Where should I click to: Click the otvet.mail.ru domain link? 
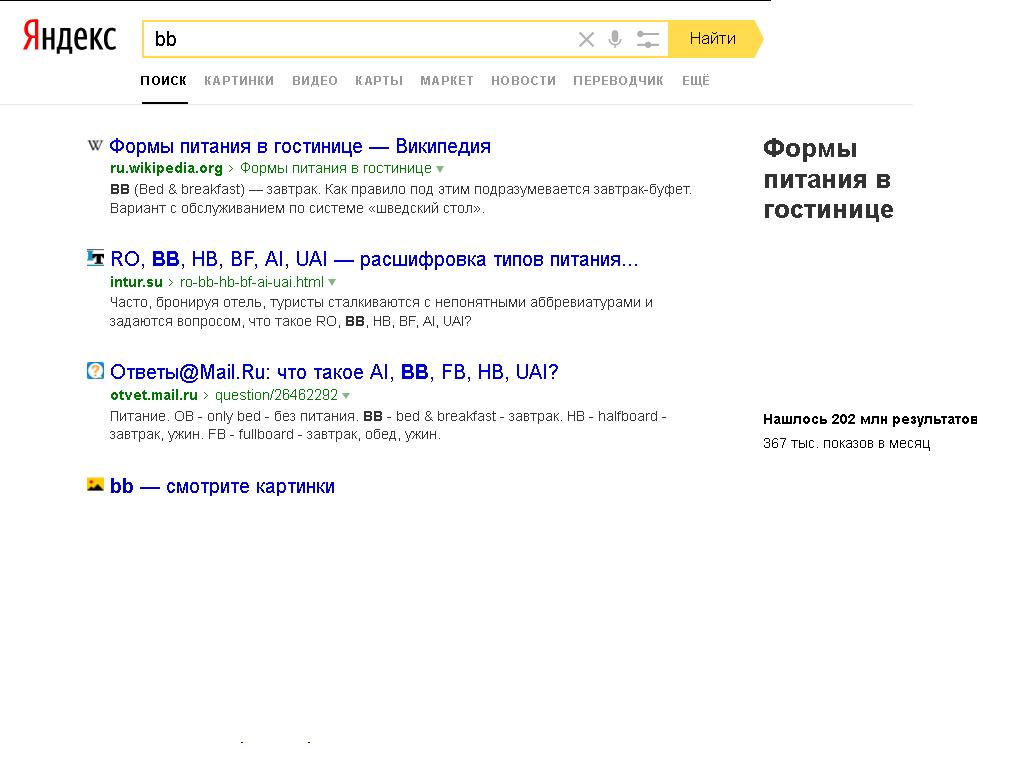[153, 395]
